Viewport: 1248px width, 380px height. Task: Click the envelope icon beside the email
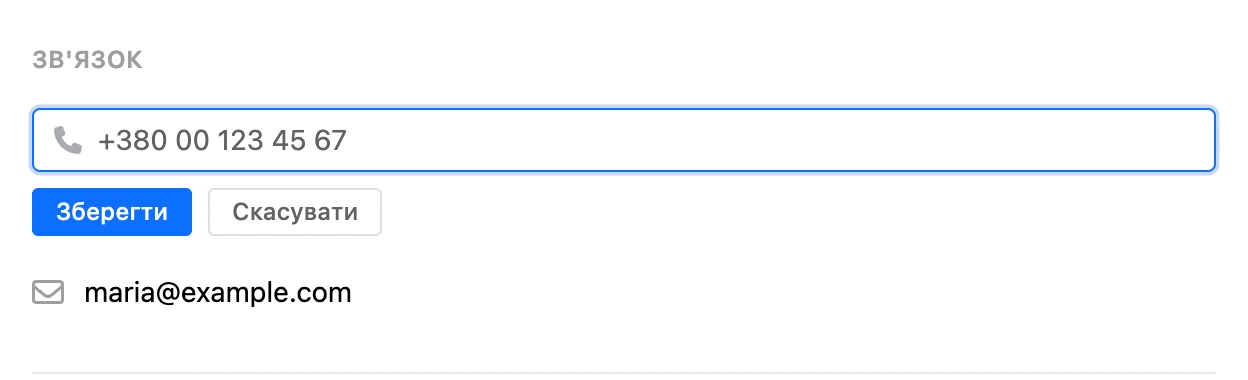point(48,293)
